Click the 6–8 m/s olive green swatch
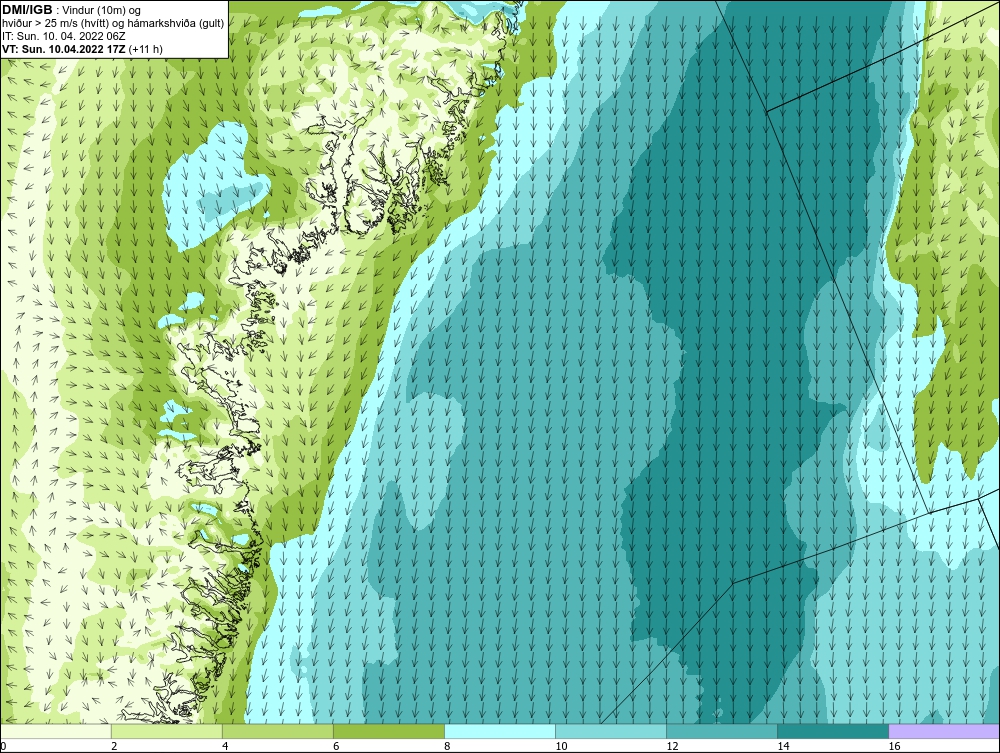This screenshot has height=753, width=1000. coord(388,731)
